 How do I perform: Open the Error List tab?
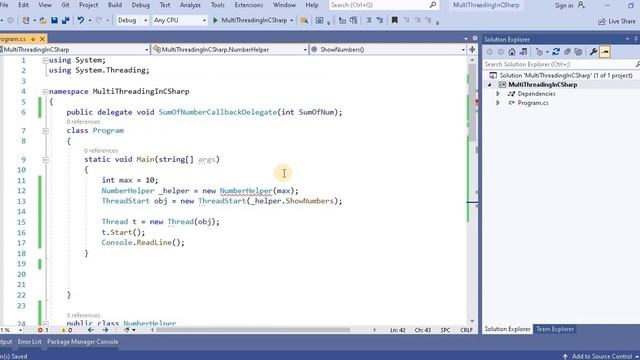click(x=29, y=342)
